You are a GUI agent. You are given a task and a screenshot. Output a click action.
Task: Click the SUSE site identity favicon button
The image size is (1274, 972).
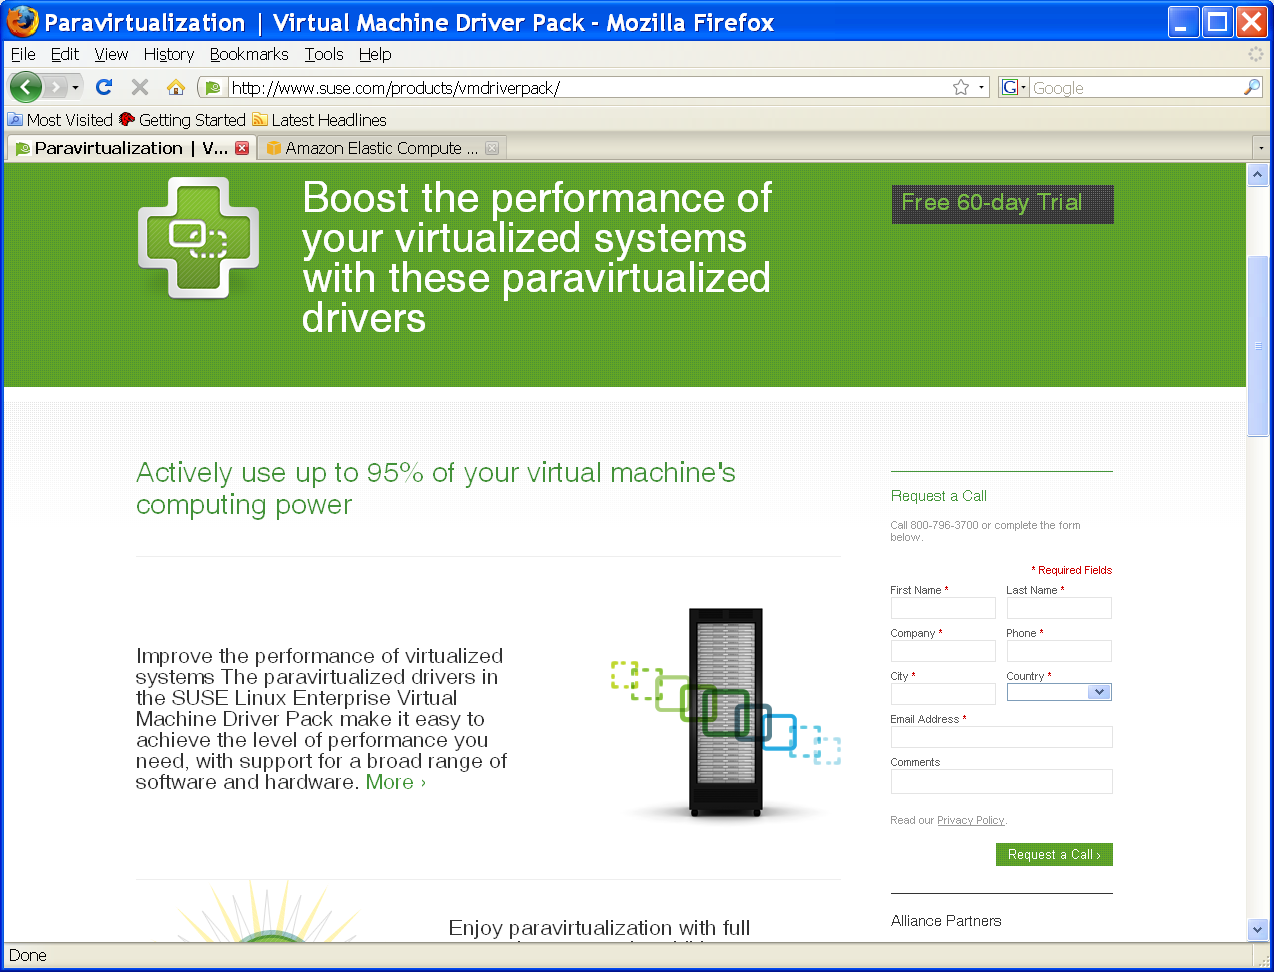tap(213, 88)
